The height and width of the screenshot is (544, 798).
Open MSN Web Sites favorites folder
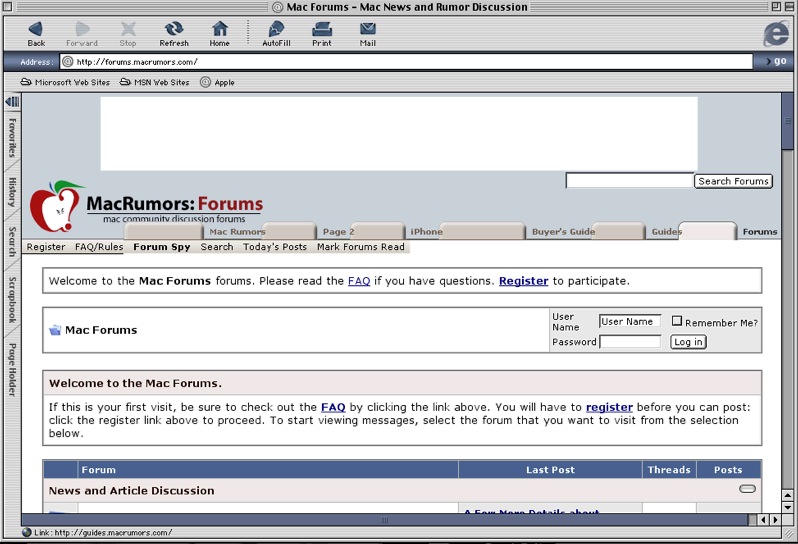154,82
